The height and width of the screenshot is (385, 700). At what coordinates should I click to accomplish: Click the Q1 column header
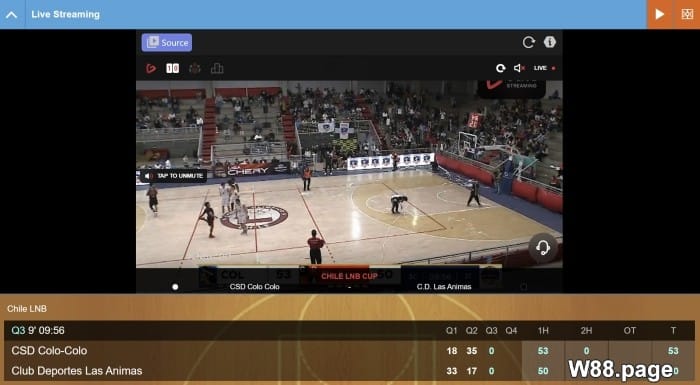[x=451, y=331]
